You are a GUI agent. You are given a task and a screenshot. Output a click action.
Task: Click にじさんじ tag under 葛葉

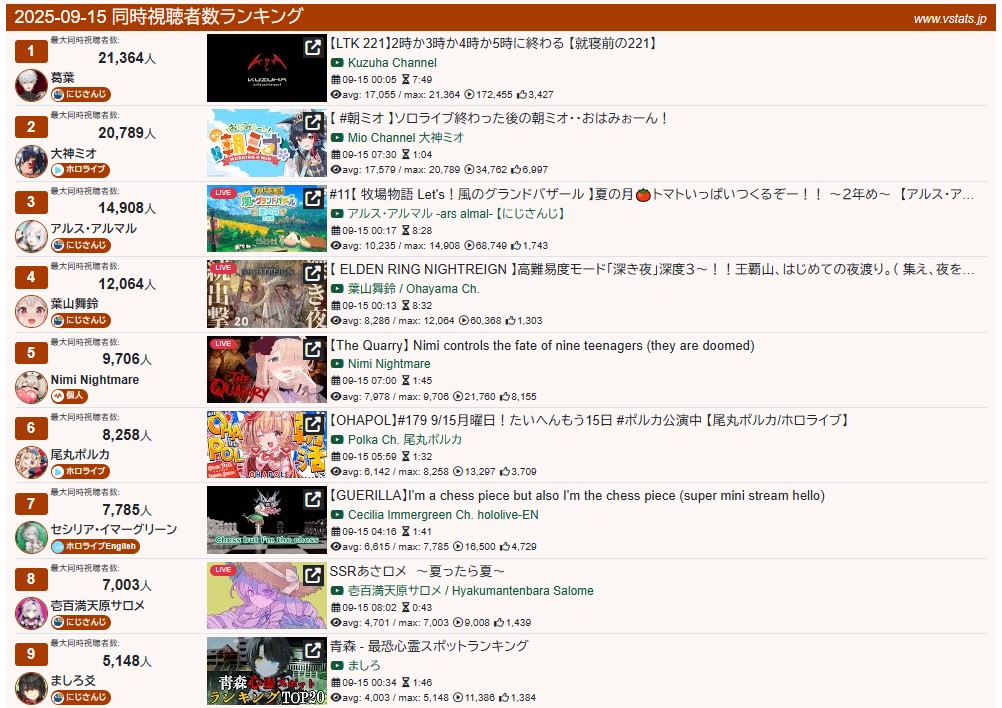(81, 95)
